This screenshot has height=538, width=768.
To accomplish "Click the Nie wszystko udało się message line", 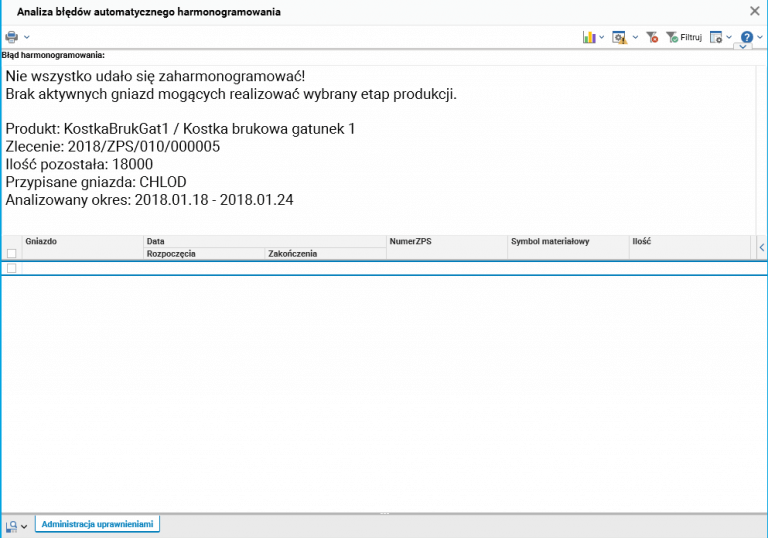I will [x=155, y=76].
